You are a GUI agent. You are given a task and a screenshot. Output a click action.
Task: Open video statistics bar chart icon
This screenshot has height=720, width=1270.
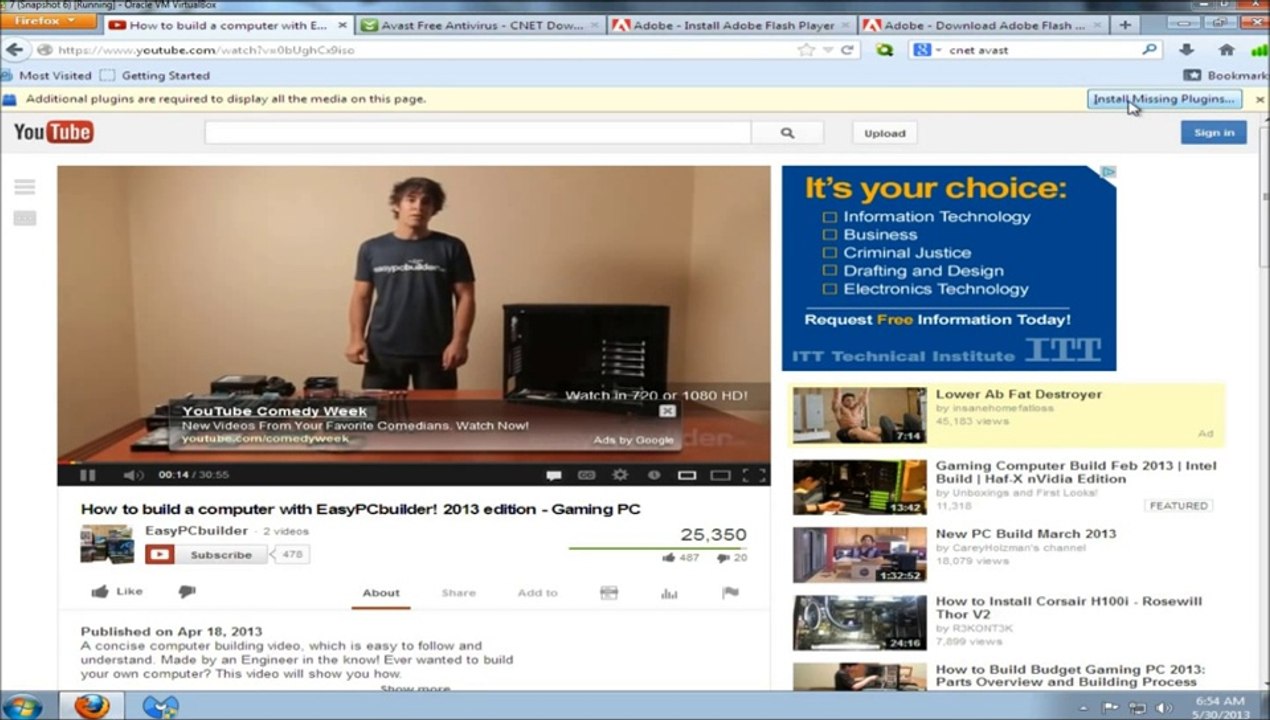point(669,593)
